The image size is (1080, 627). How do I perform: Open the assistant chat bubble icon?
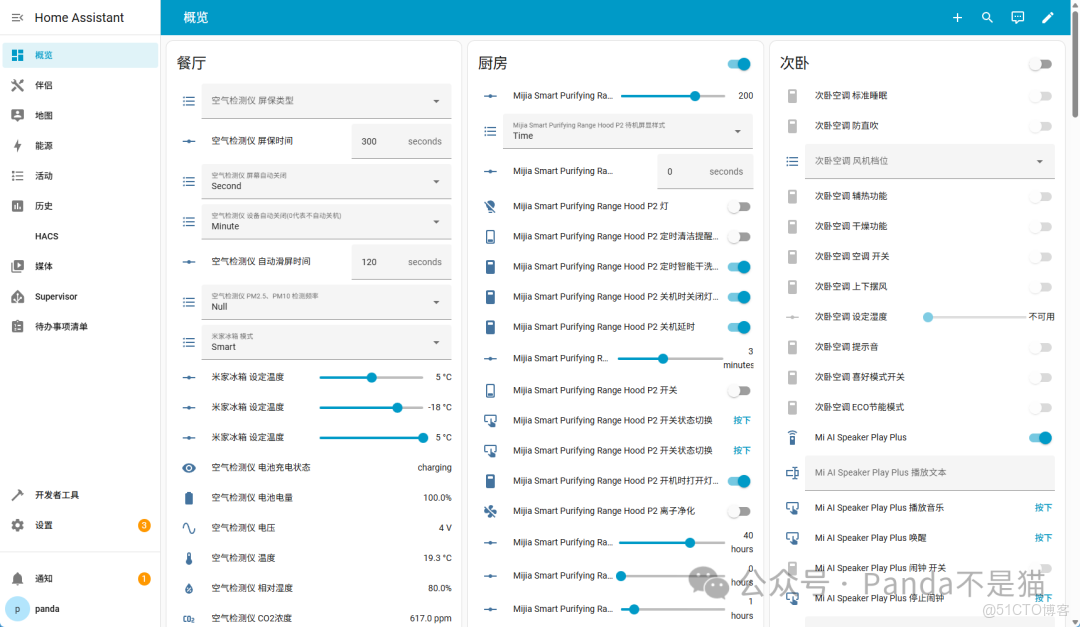(1017, 17)
